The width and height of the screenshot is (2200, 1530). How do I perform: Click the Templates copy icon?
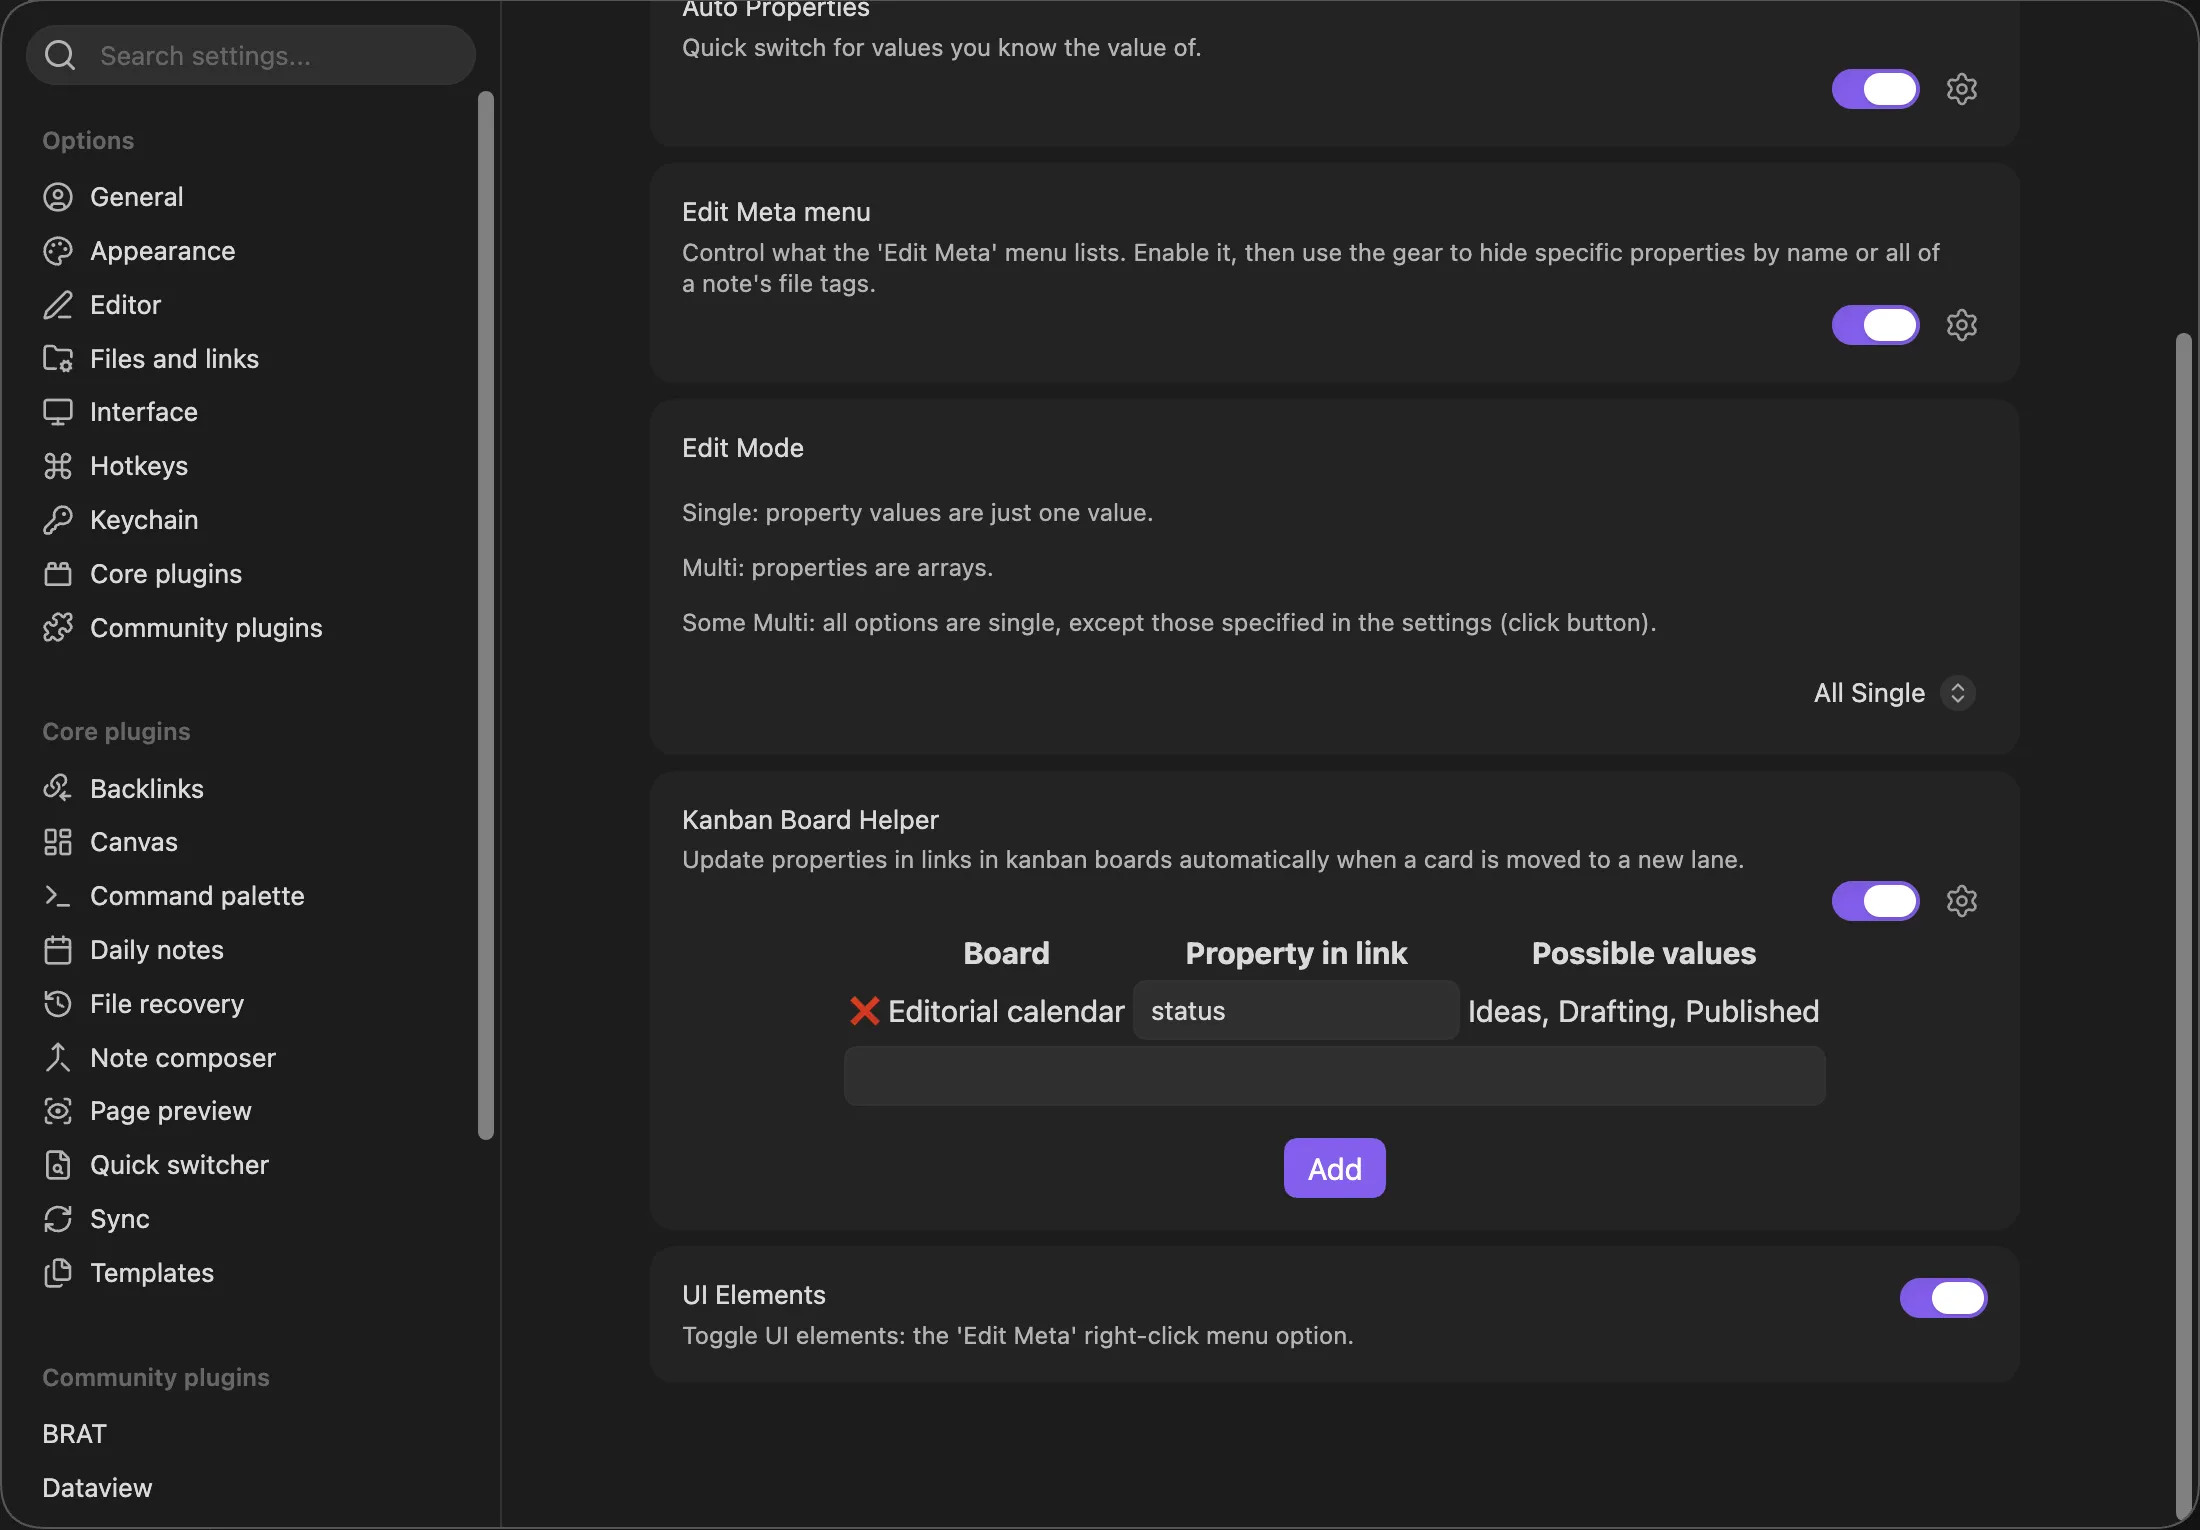coord(58,1273)
